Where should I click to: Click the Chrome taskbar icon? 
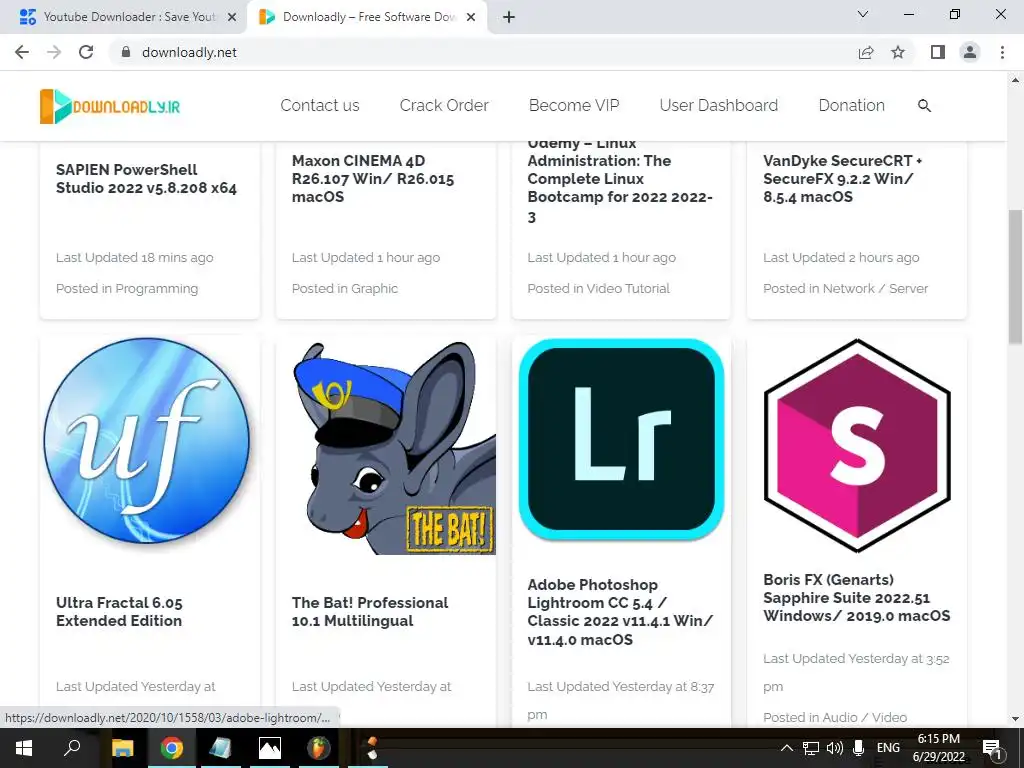(172, 748)
